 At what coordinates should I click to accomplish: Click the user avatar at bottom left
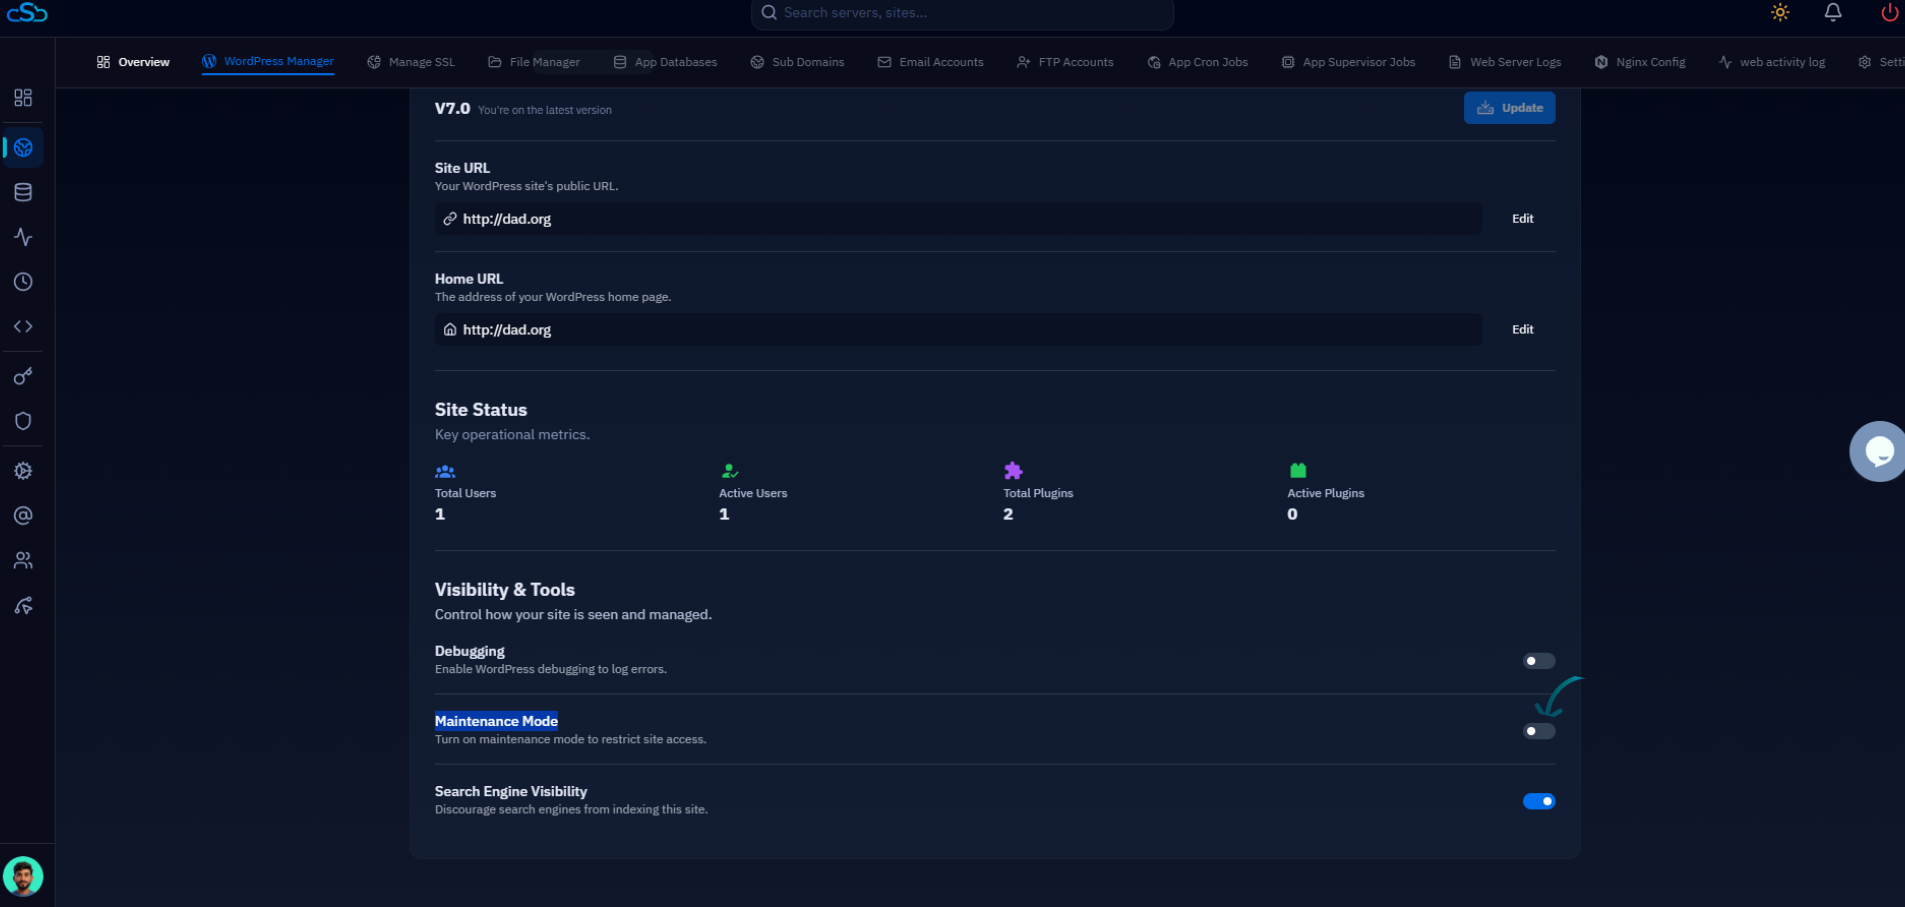pyautogui.click(x=23, y=877)
